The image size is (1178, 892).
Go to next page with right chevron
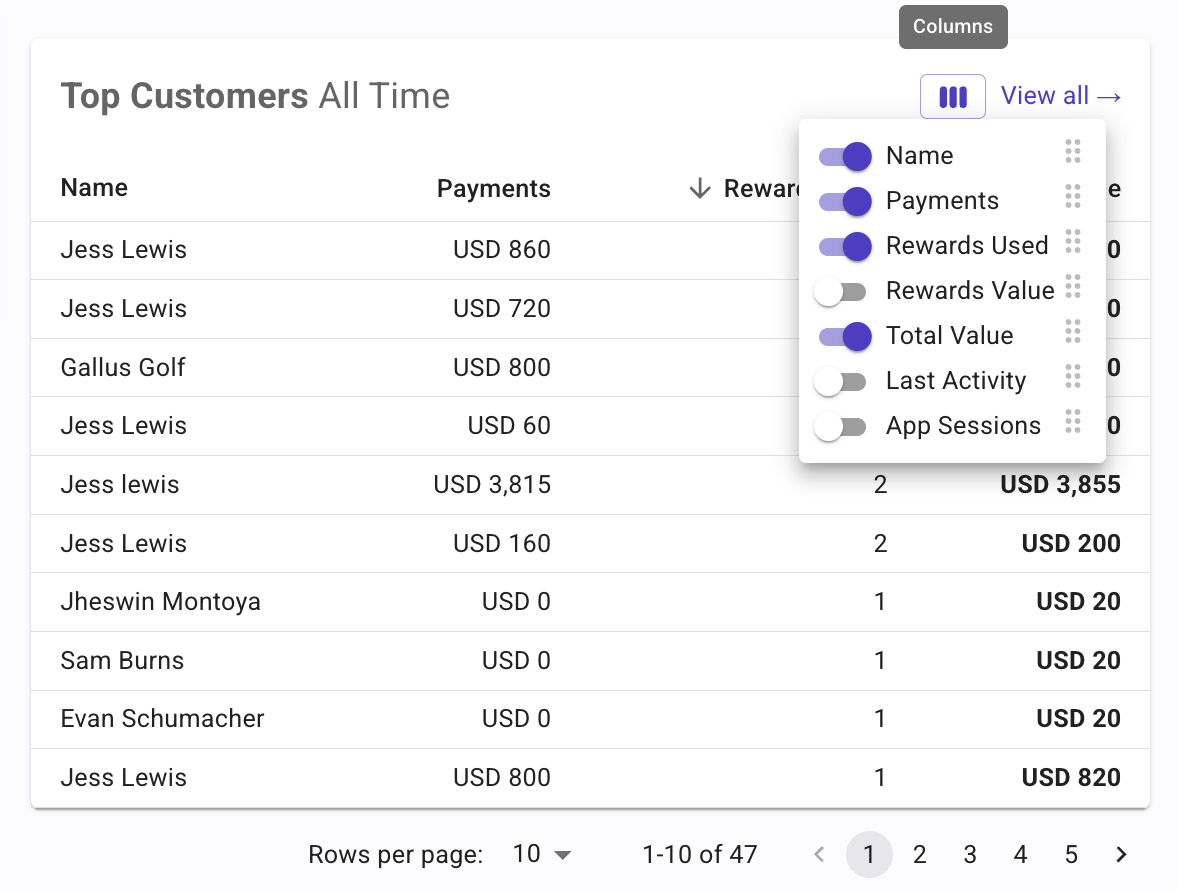pos(1121,855)
